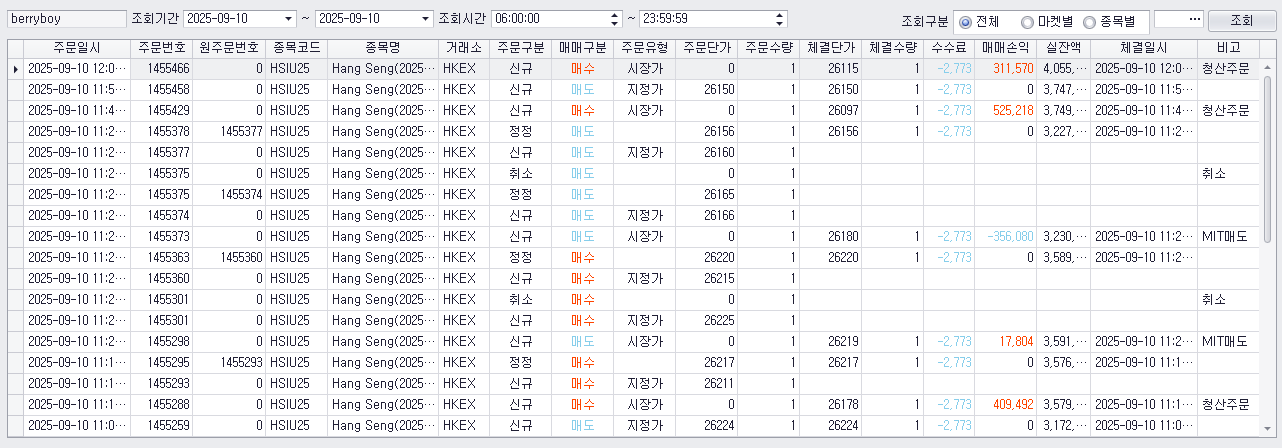Click the ellipsis symbol lookup button
Viewport: 1282px width, 448px height.
point(1192,19)
